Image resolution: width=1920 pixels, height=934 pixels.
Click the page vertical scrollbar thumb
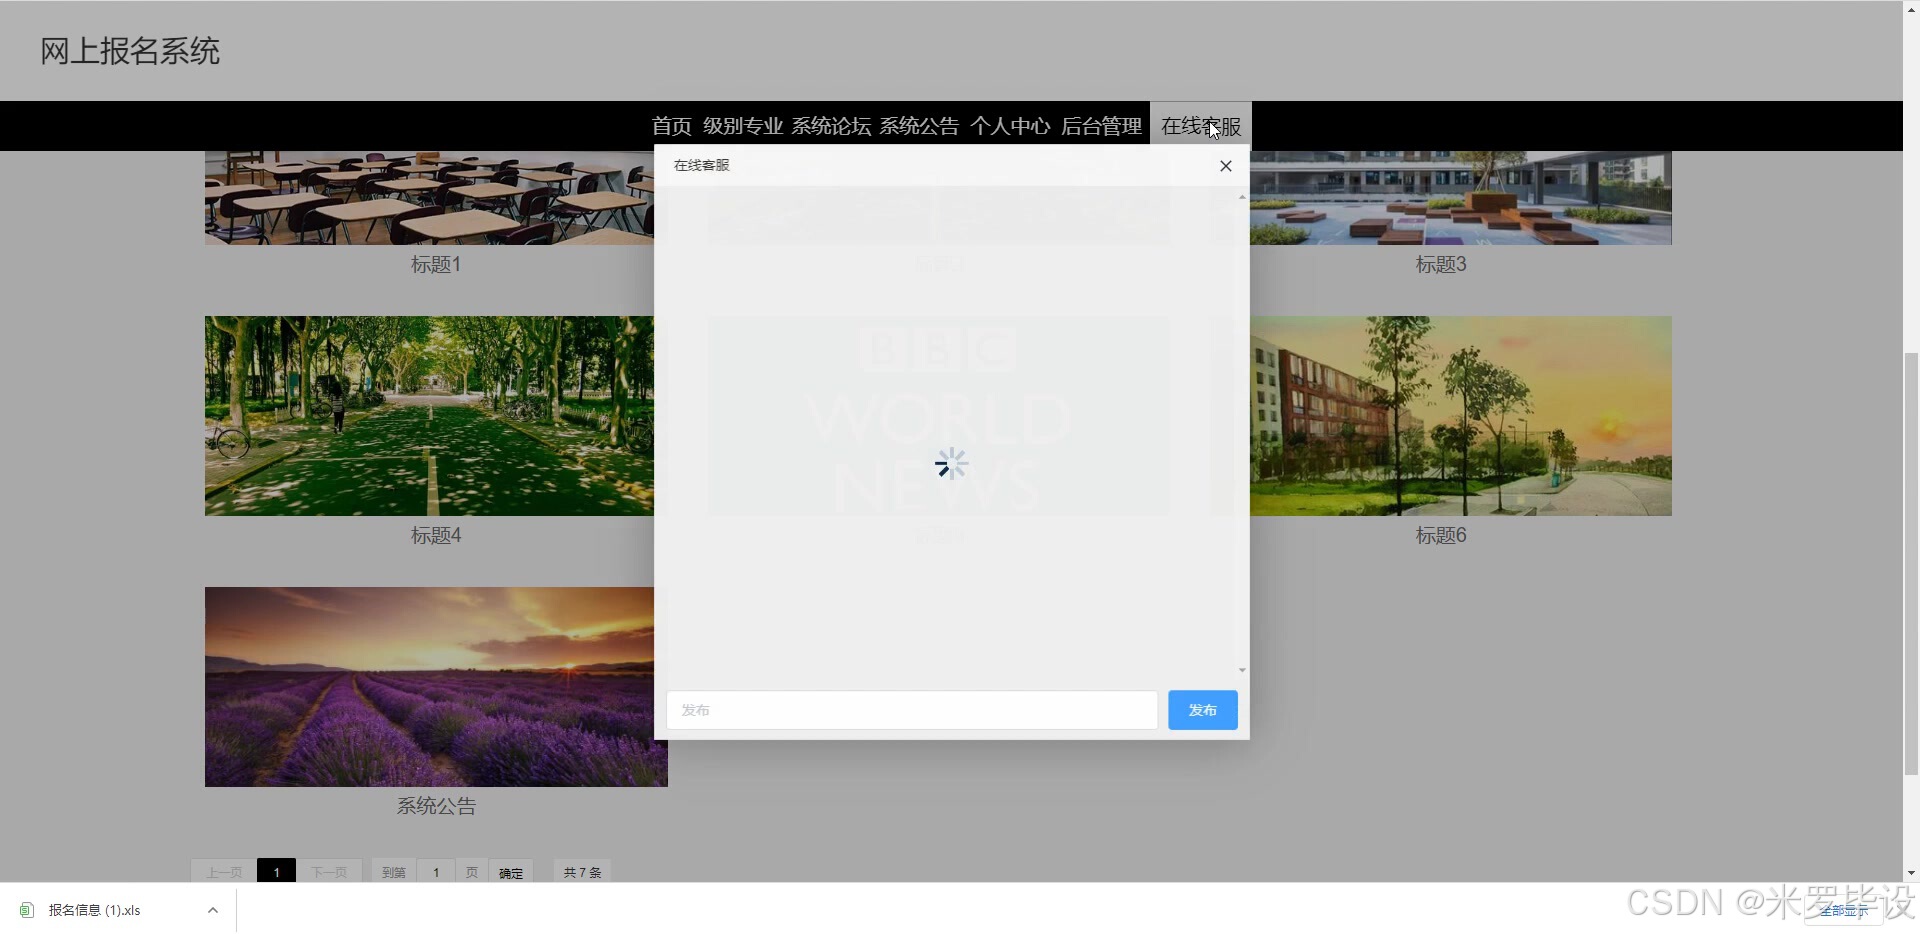click(1911, 563)
